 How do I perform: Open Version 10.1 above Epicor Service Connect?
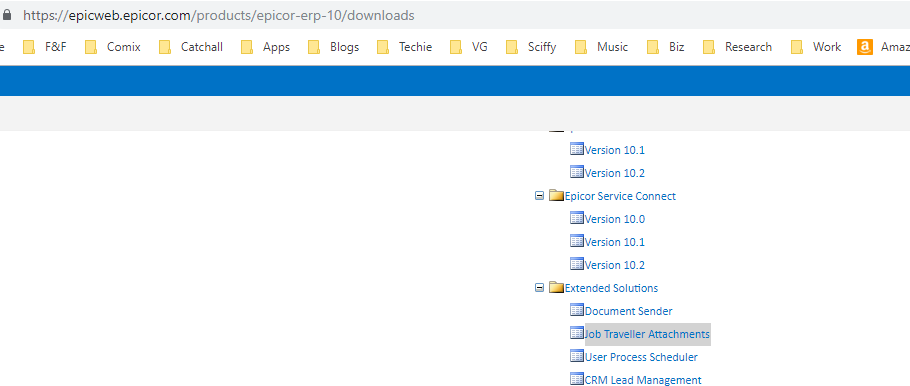[615, 150]
